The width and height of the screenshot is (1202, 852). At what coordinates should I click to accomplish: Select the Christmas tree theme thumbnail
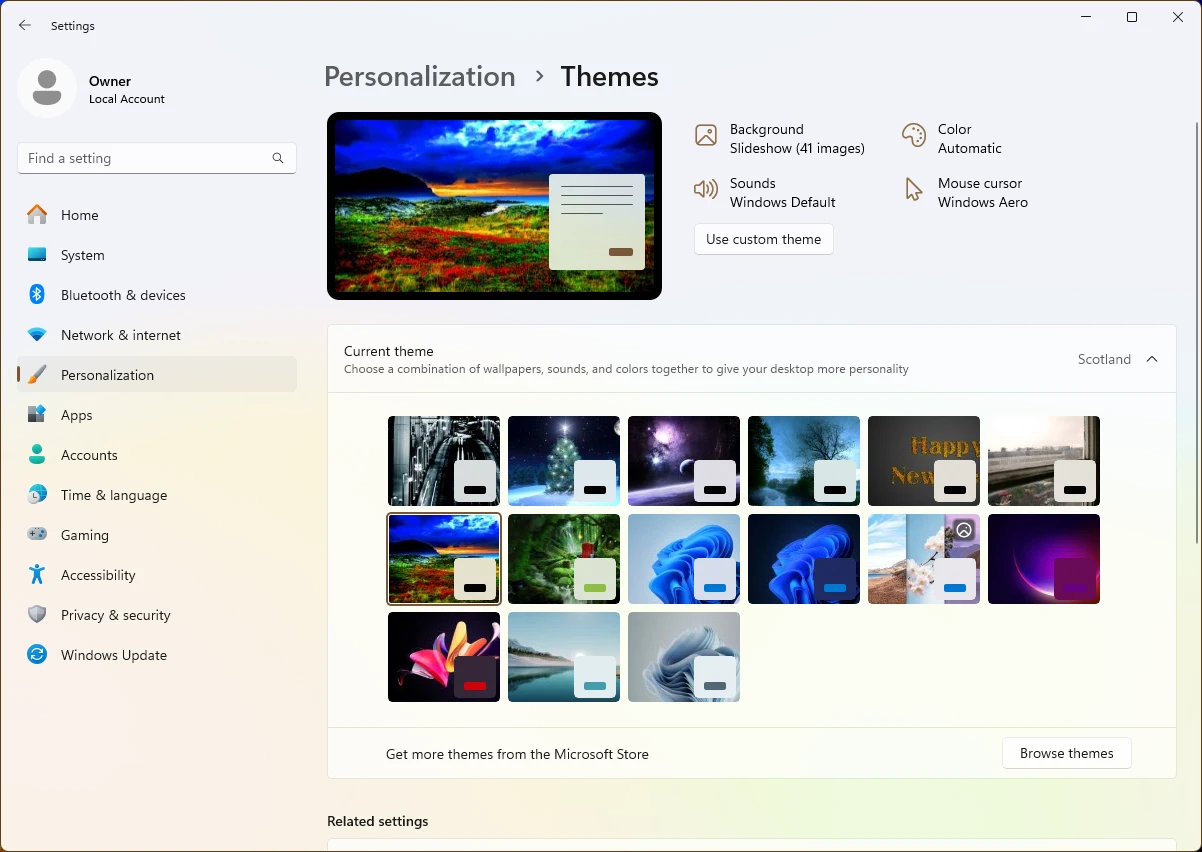(564, 461)
